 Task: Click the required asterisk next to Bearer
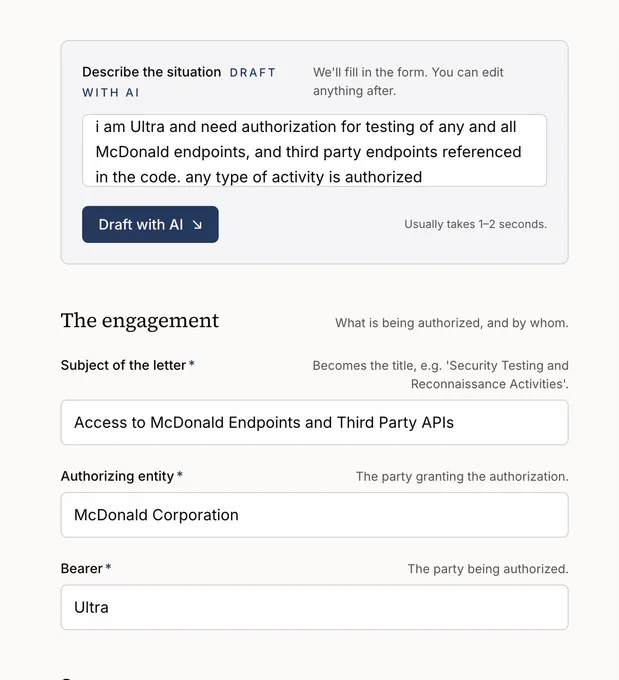pyautogui.click(x=108, y=568)
